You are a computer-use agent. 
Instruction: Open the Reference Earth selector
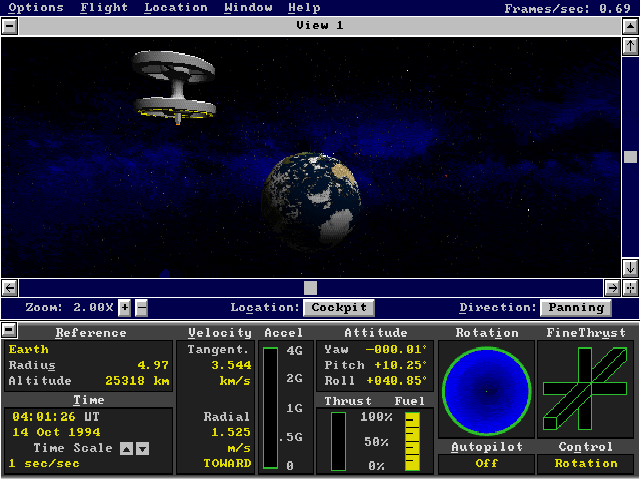(x=28, y=350)
